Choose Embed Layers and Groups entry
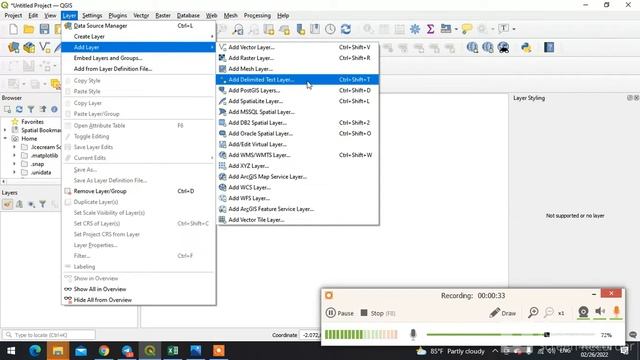The height and width of the screenshot is (360, 640). click(x=139, y=58)
